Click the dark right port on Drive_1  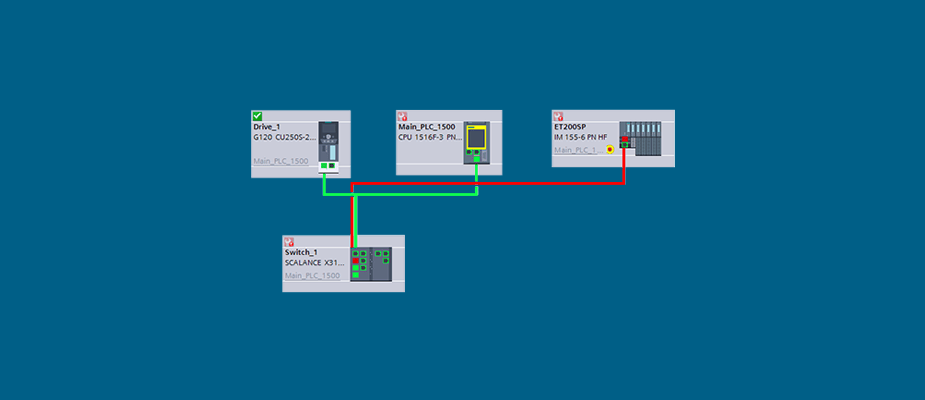[332, 166]
